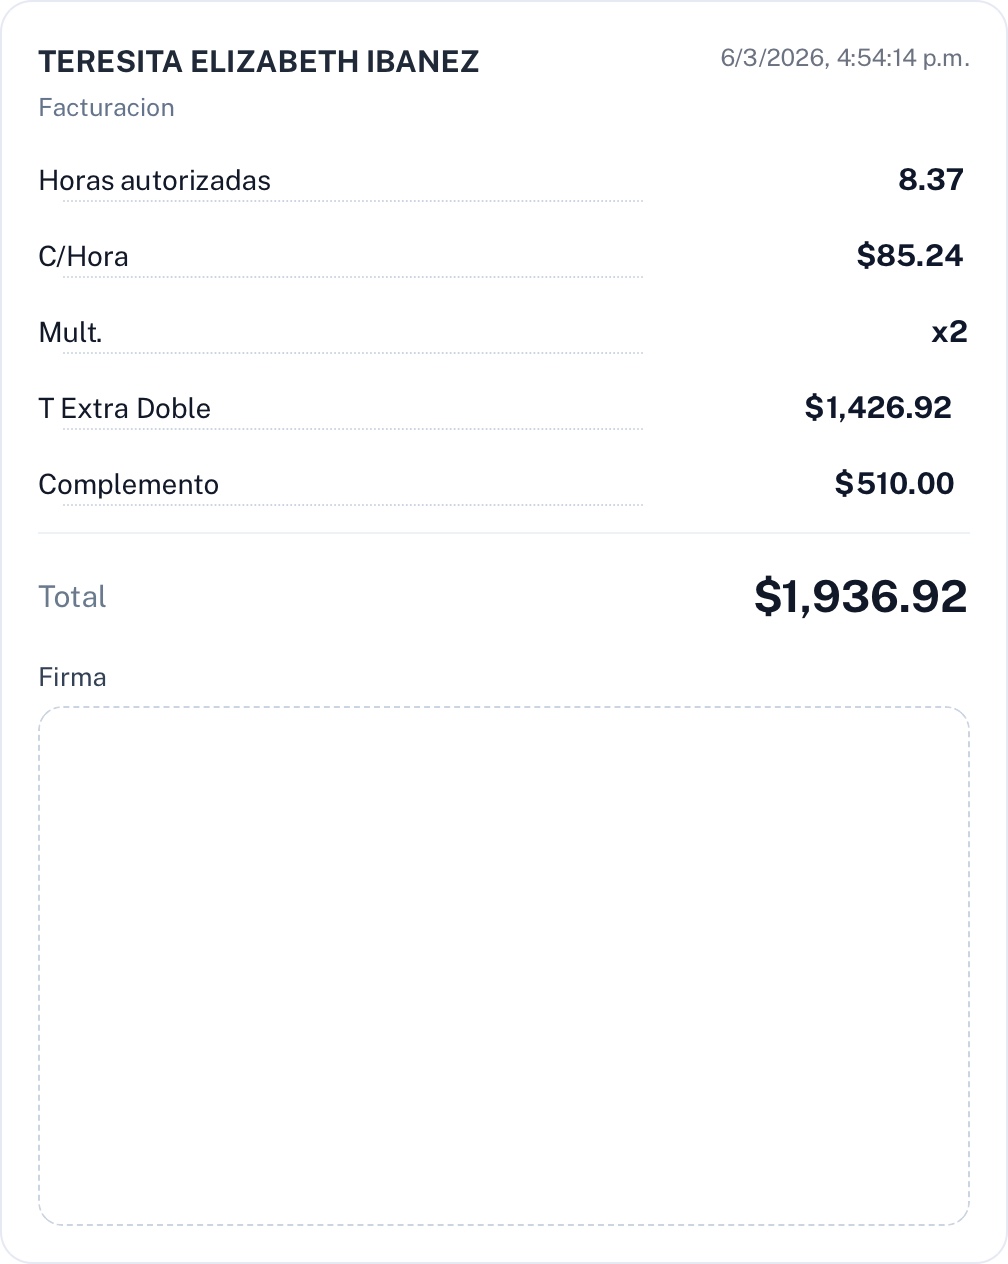
Task: Click the dotted line beneath Horas autorizadas
Action: [x=352, y=201]
